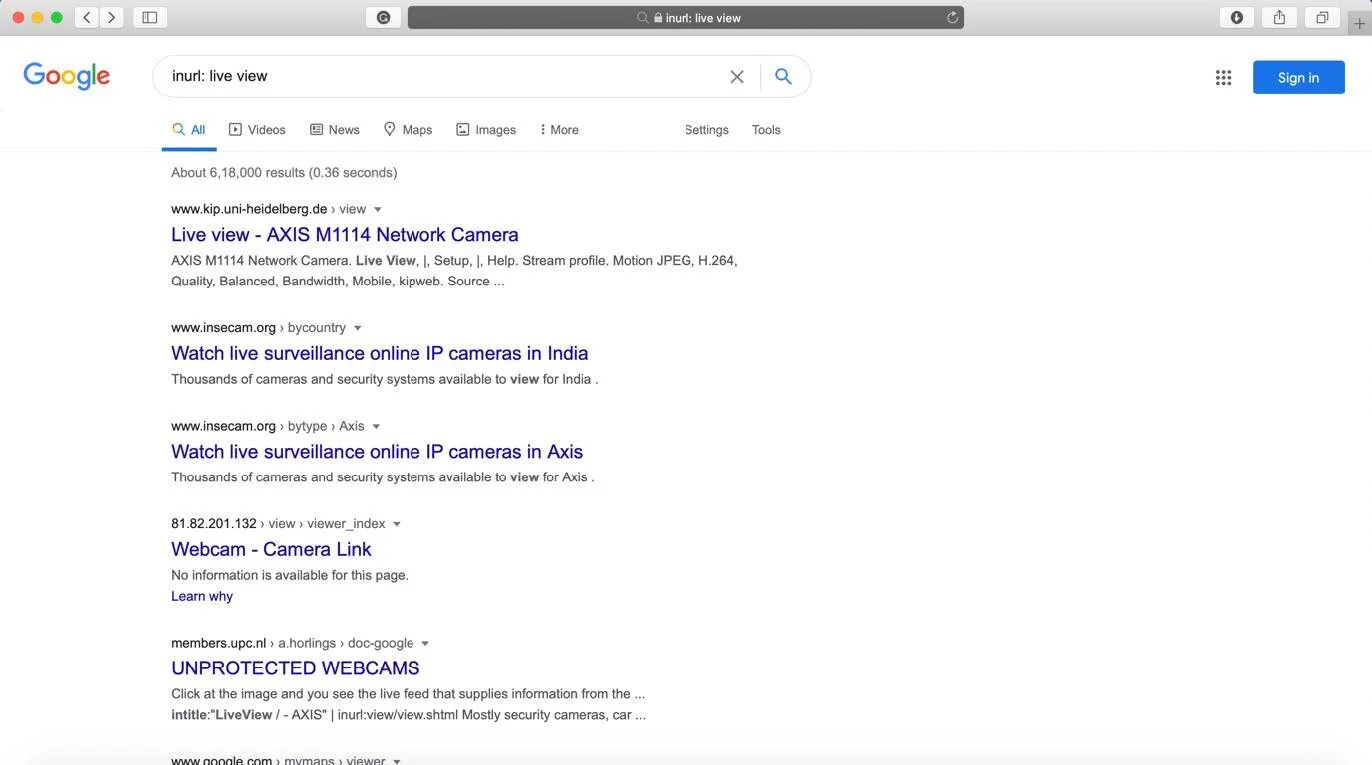Expand dropdown next to members.upc.nl result
The width and height of the screenshot is (1372, 765).
tap(425, 644)
